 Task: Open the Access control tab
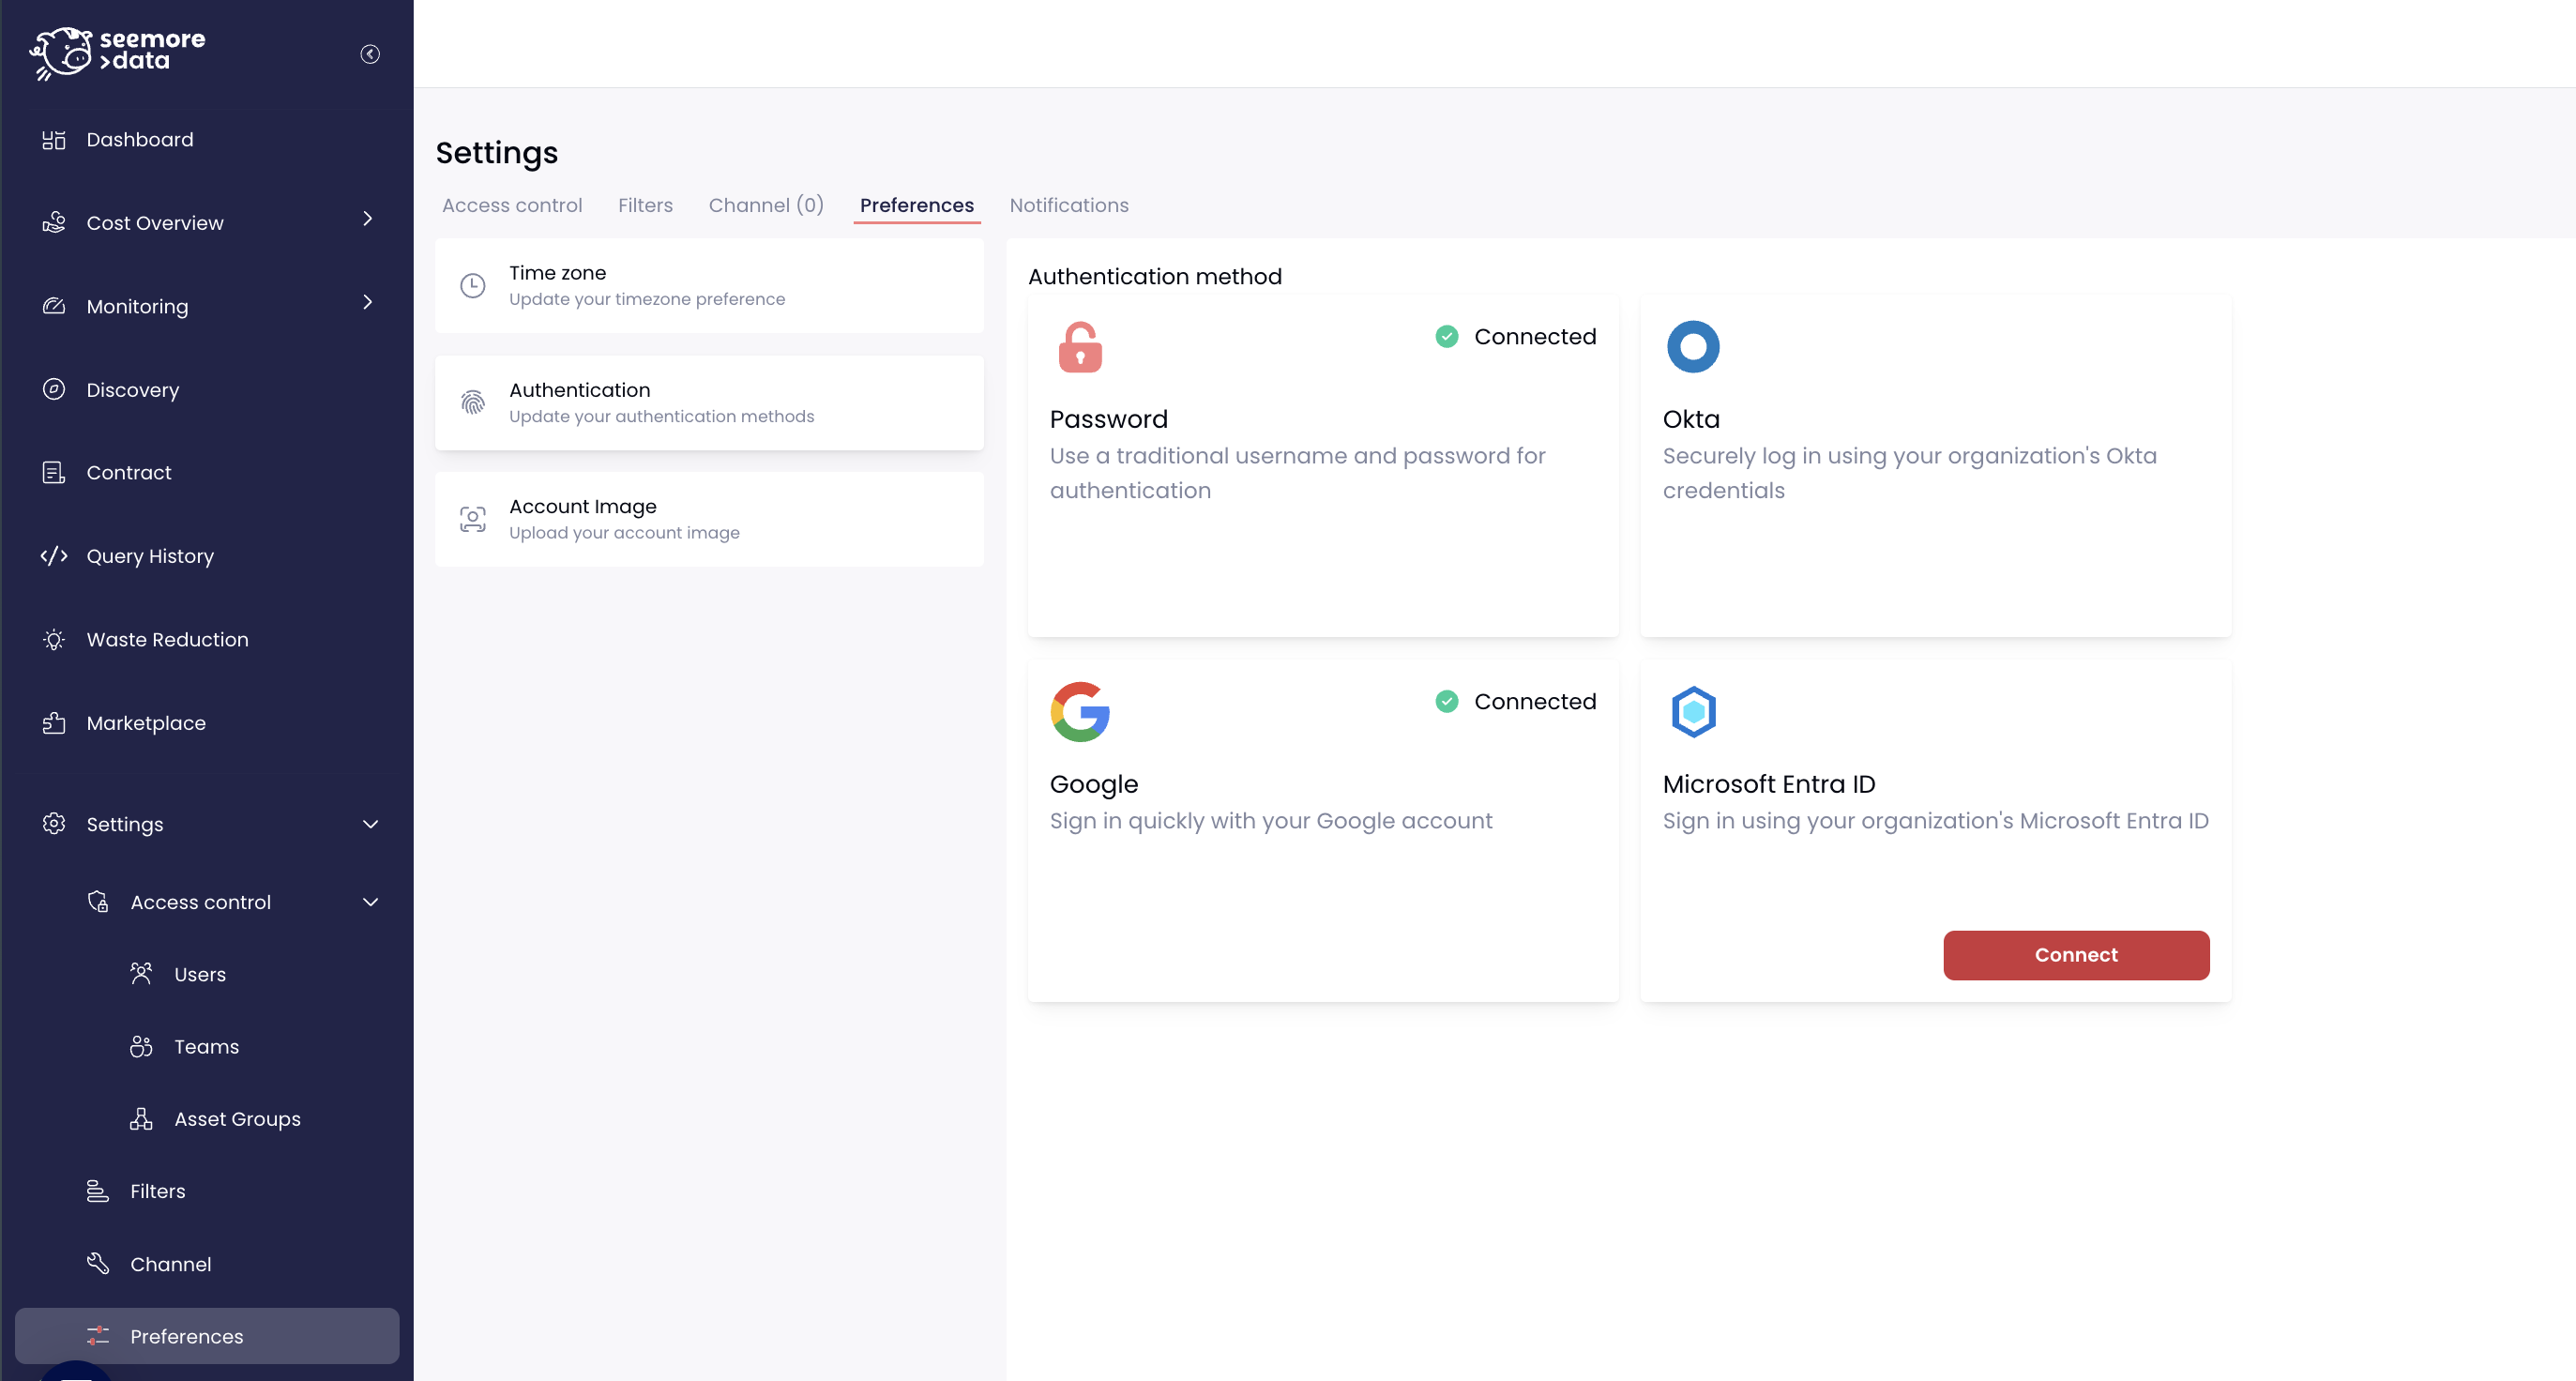[512, 205]
